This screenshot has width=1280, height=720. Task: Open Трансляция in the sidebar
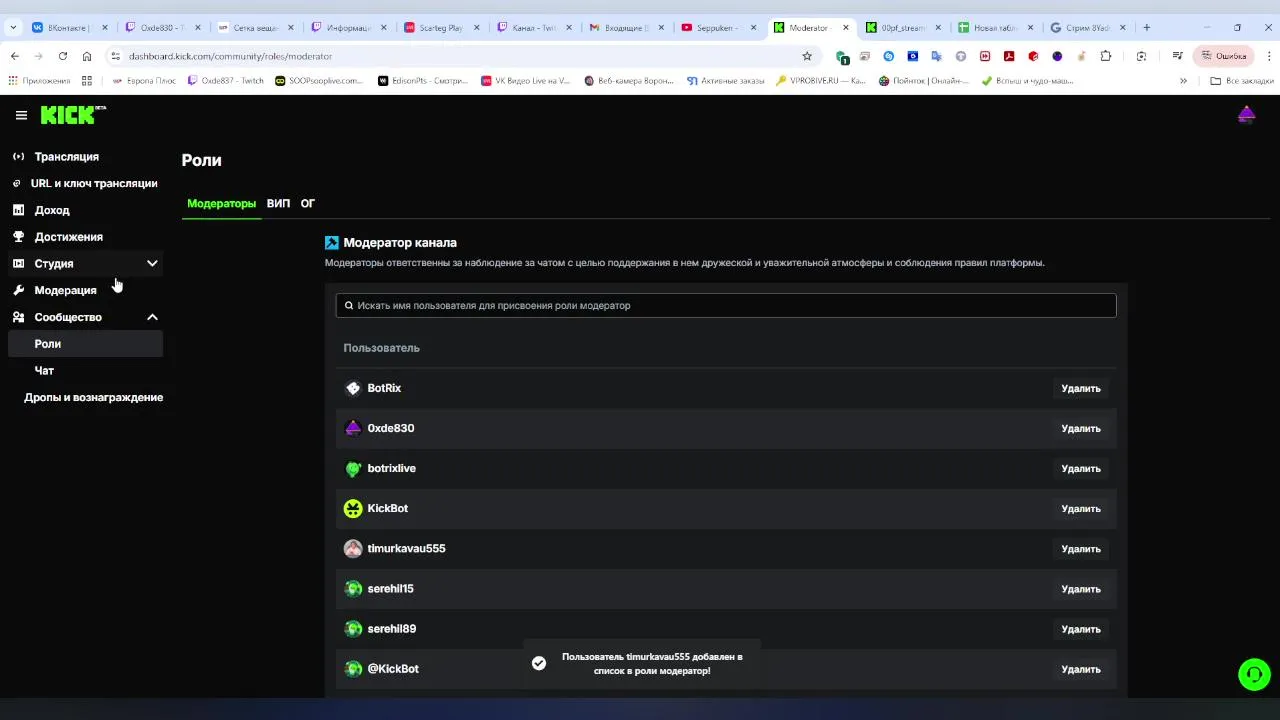pos(66,157)
